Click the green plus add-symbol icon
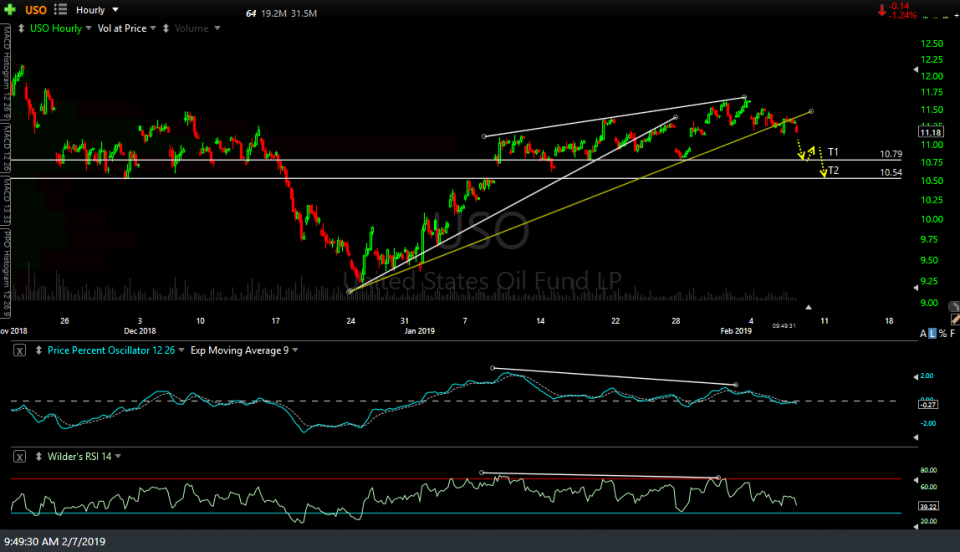 [9, 9]
